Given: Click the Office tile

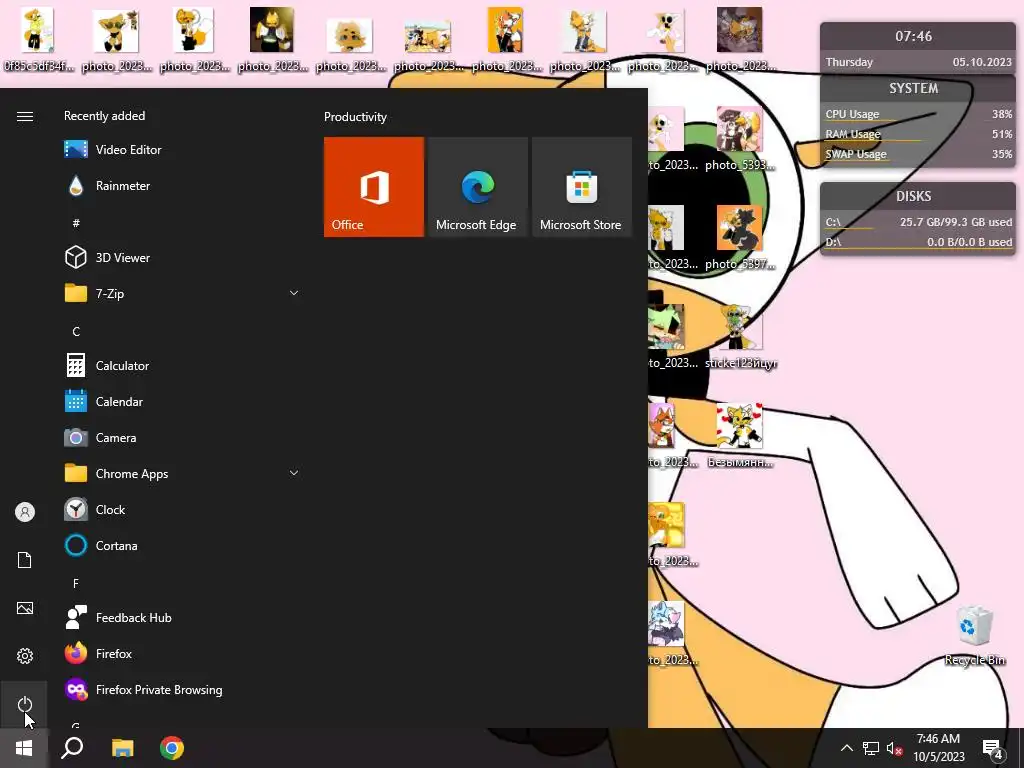Looking at the screenshot, I should tap(374, 187).
